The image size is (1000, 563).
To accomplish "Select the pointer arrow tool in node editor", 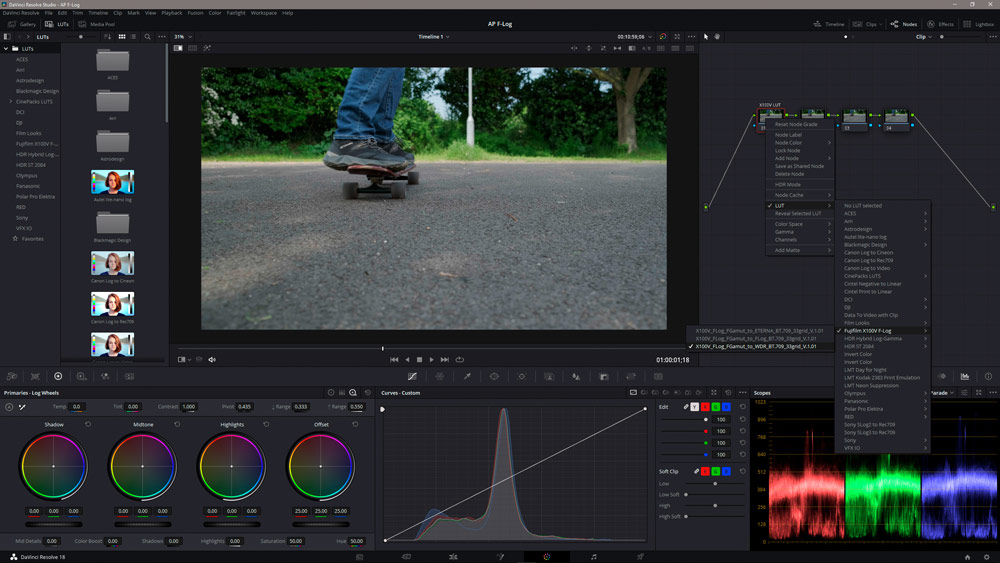I will [x=705, y=37].
